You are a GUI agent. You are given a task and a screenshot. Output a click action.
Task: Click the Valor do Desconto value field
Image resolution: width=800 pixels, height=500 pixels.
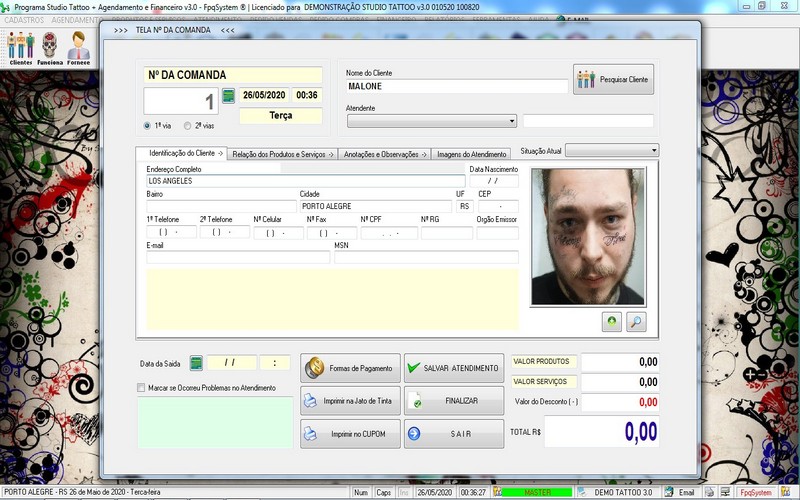click(620, 402)
